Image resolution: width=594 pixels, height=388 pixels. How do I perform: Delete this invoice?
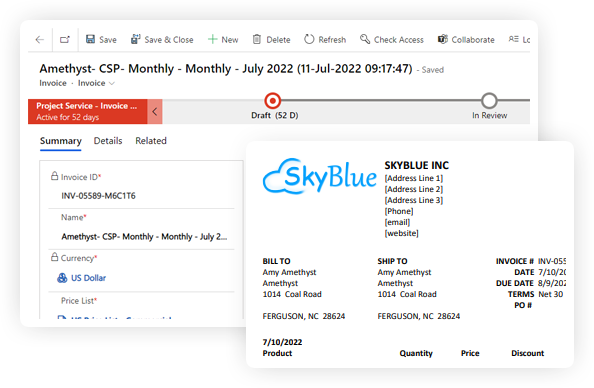point(272,39)
